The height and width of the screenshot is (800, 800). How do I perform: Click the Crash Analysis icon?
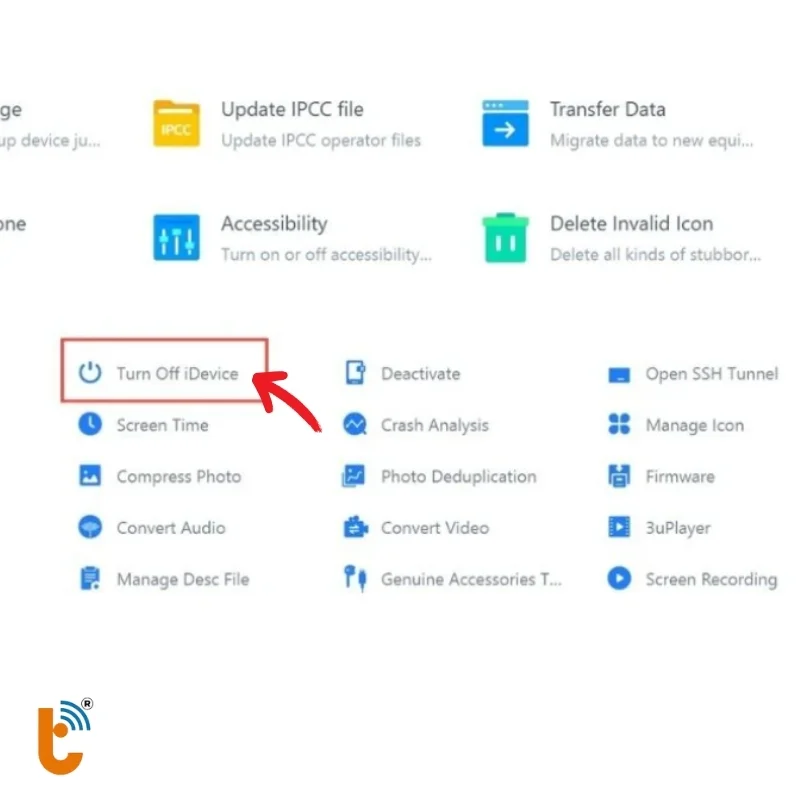(355, 425)
